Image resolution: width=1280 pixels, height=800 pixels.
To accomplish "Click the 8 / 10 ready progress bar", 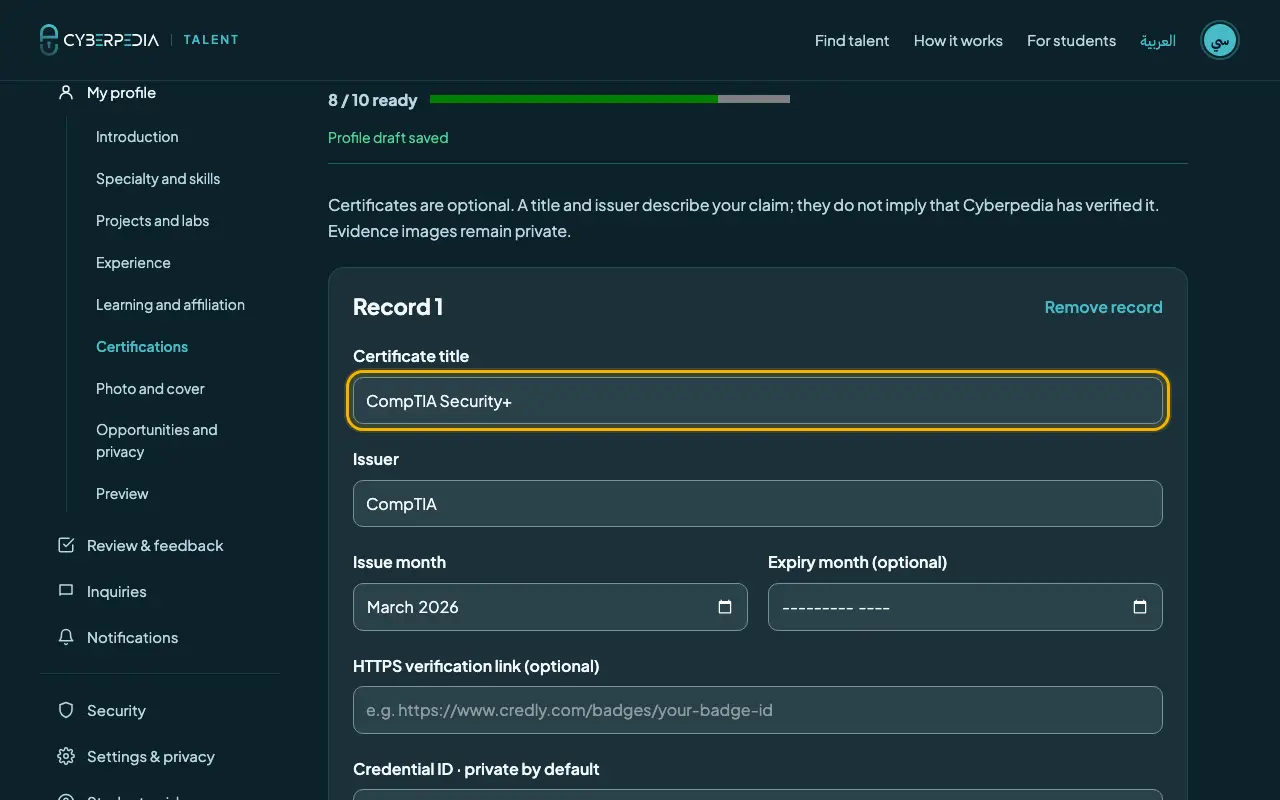I will click(610, 99).
